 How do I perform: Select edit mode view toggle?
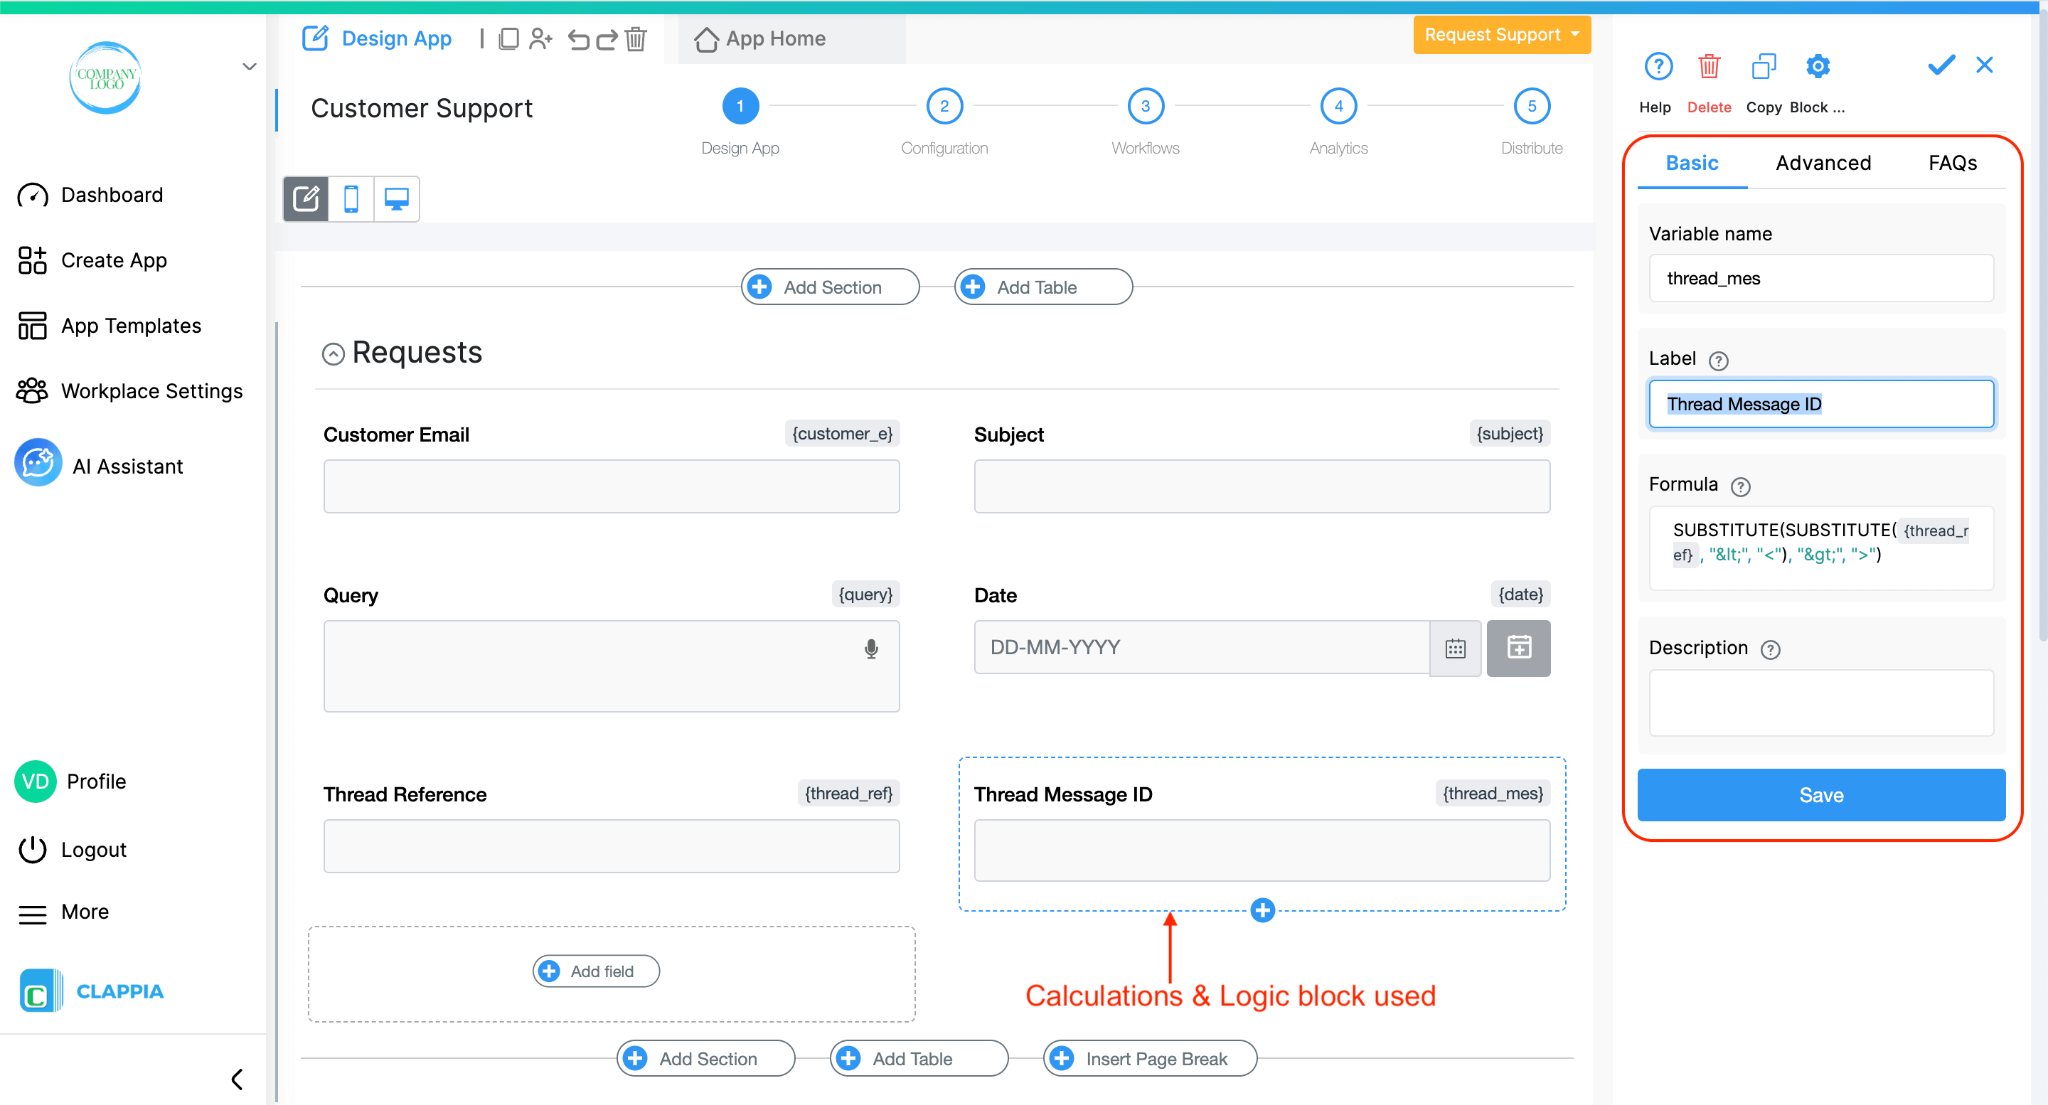[306, 199]
